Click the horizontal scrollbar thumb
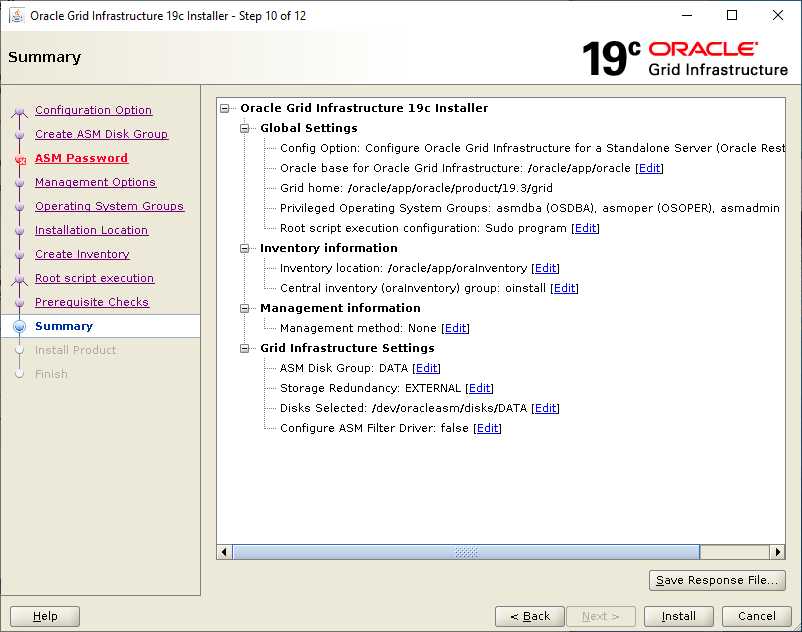 tap(466, 552)
